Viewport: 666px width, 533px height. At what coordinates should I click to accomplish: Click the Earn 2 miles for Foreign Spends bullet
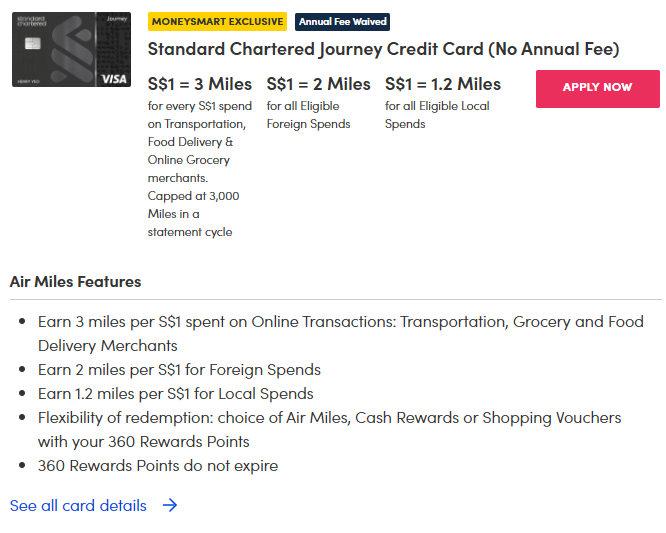179,369
